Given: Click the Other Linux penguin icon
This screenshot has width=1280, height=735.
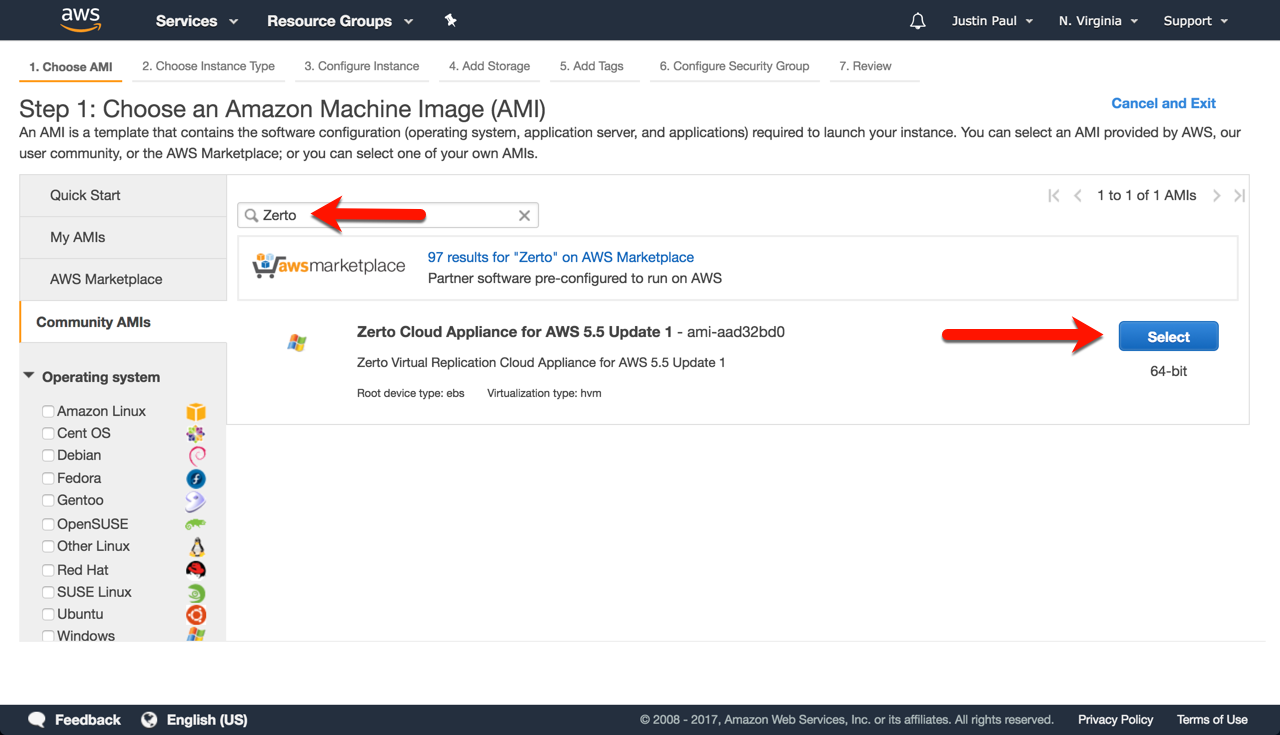Looking at the screenshot, I should click(x=196, y=546).
